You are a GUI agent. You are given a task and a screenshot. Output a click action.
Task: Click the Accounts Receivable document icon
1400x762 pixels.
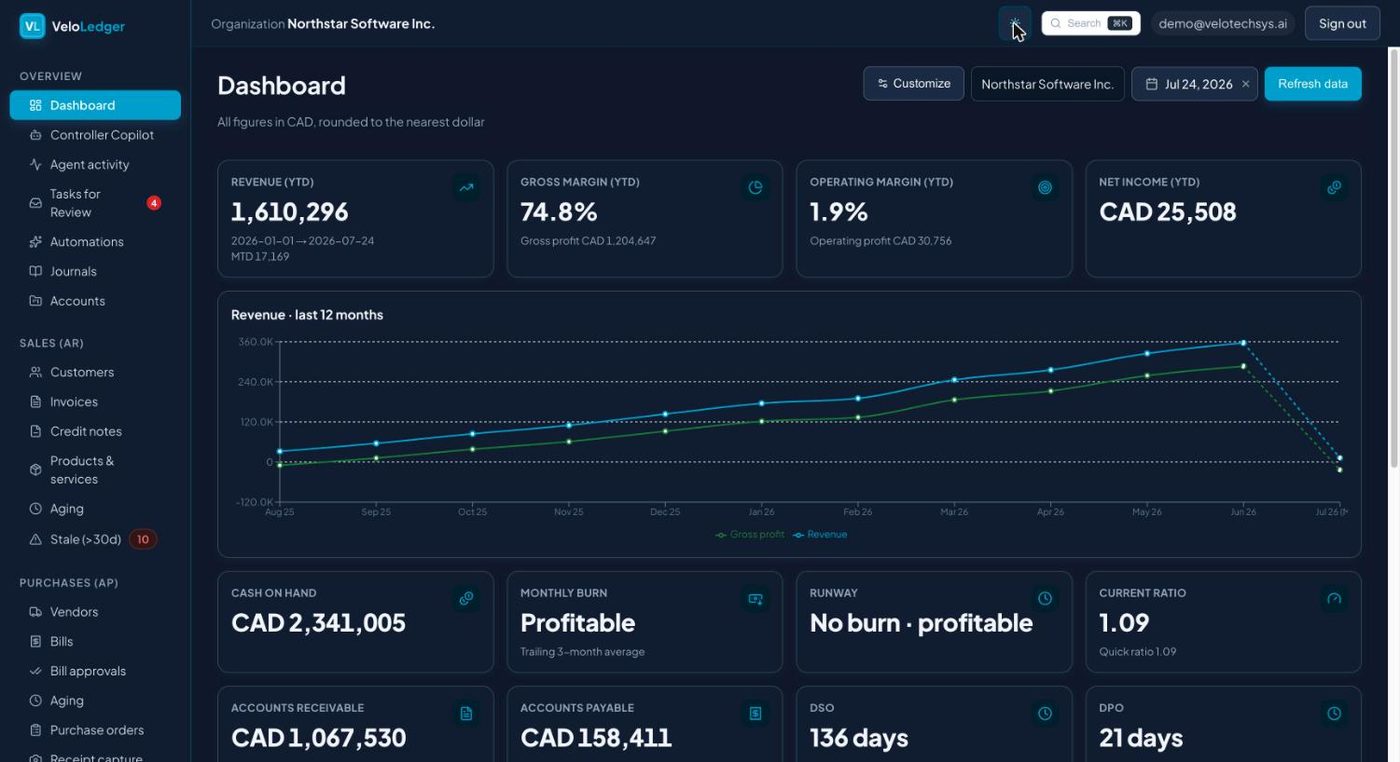[x=466, y=713]
